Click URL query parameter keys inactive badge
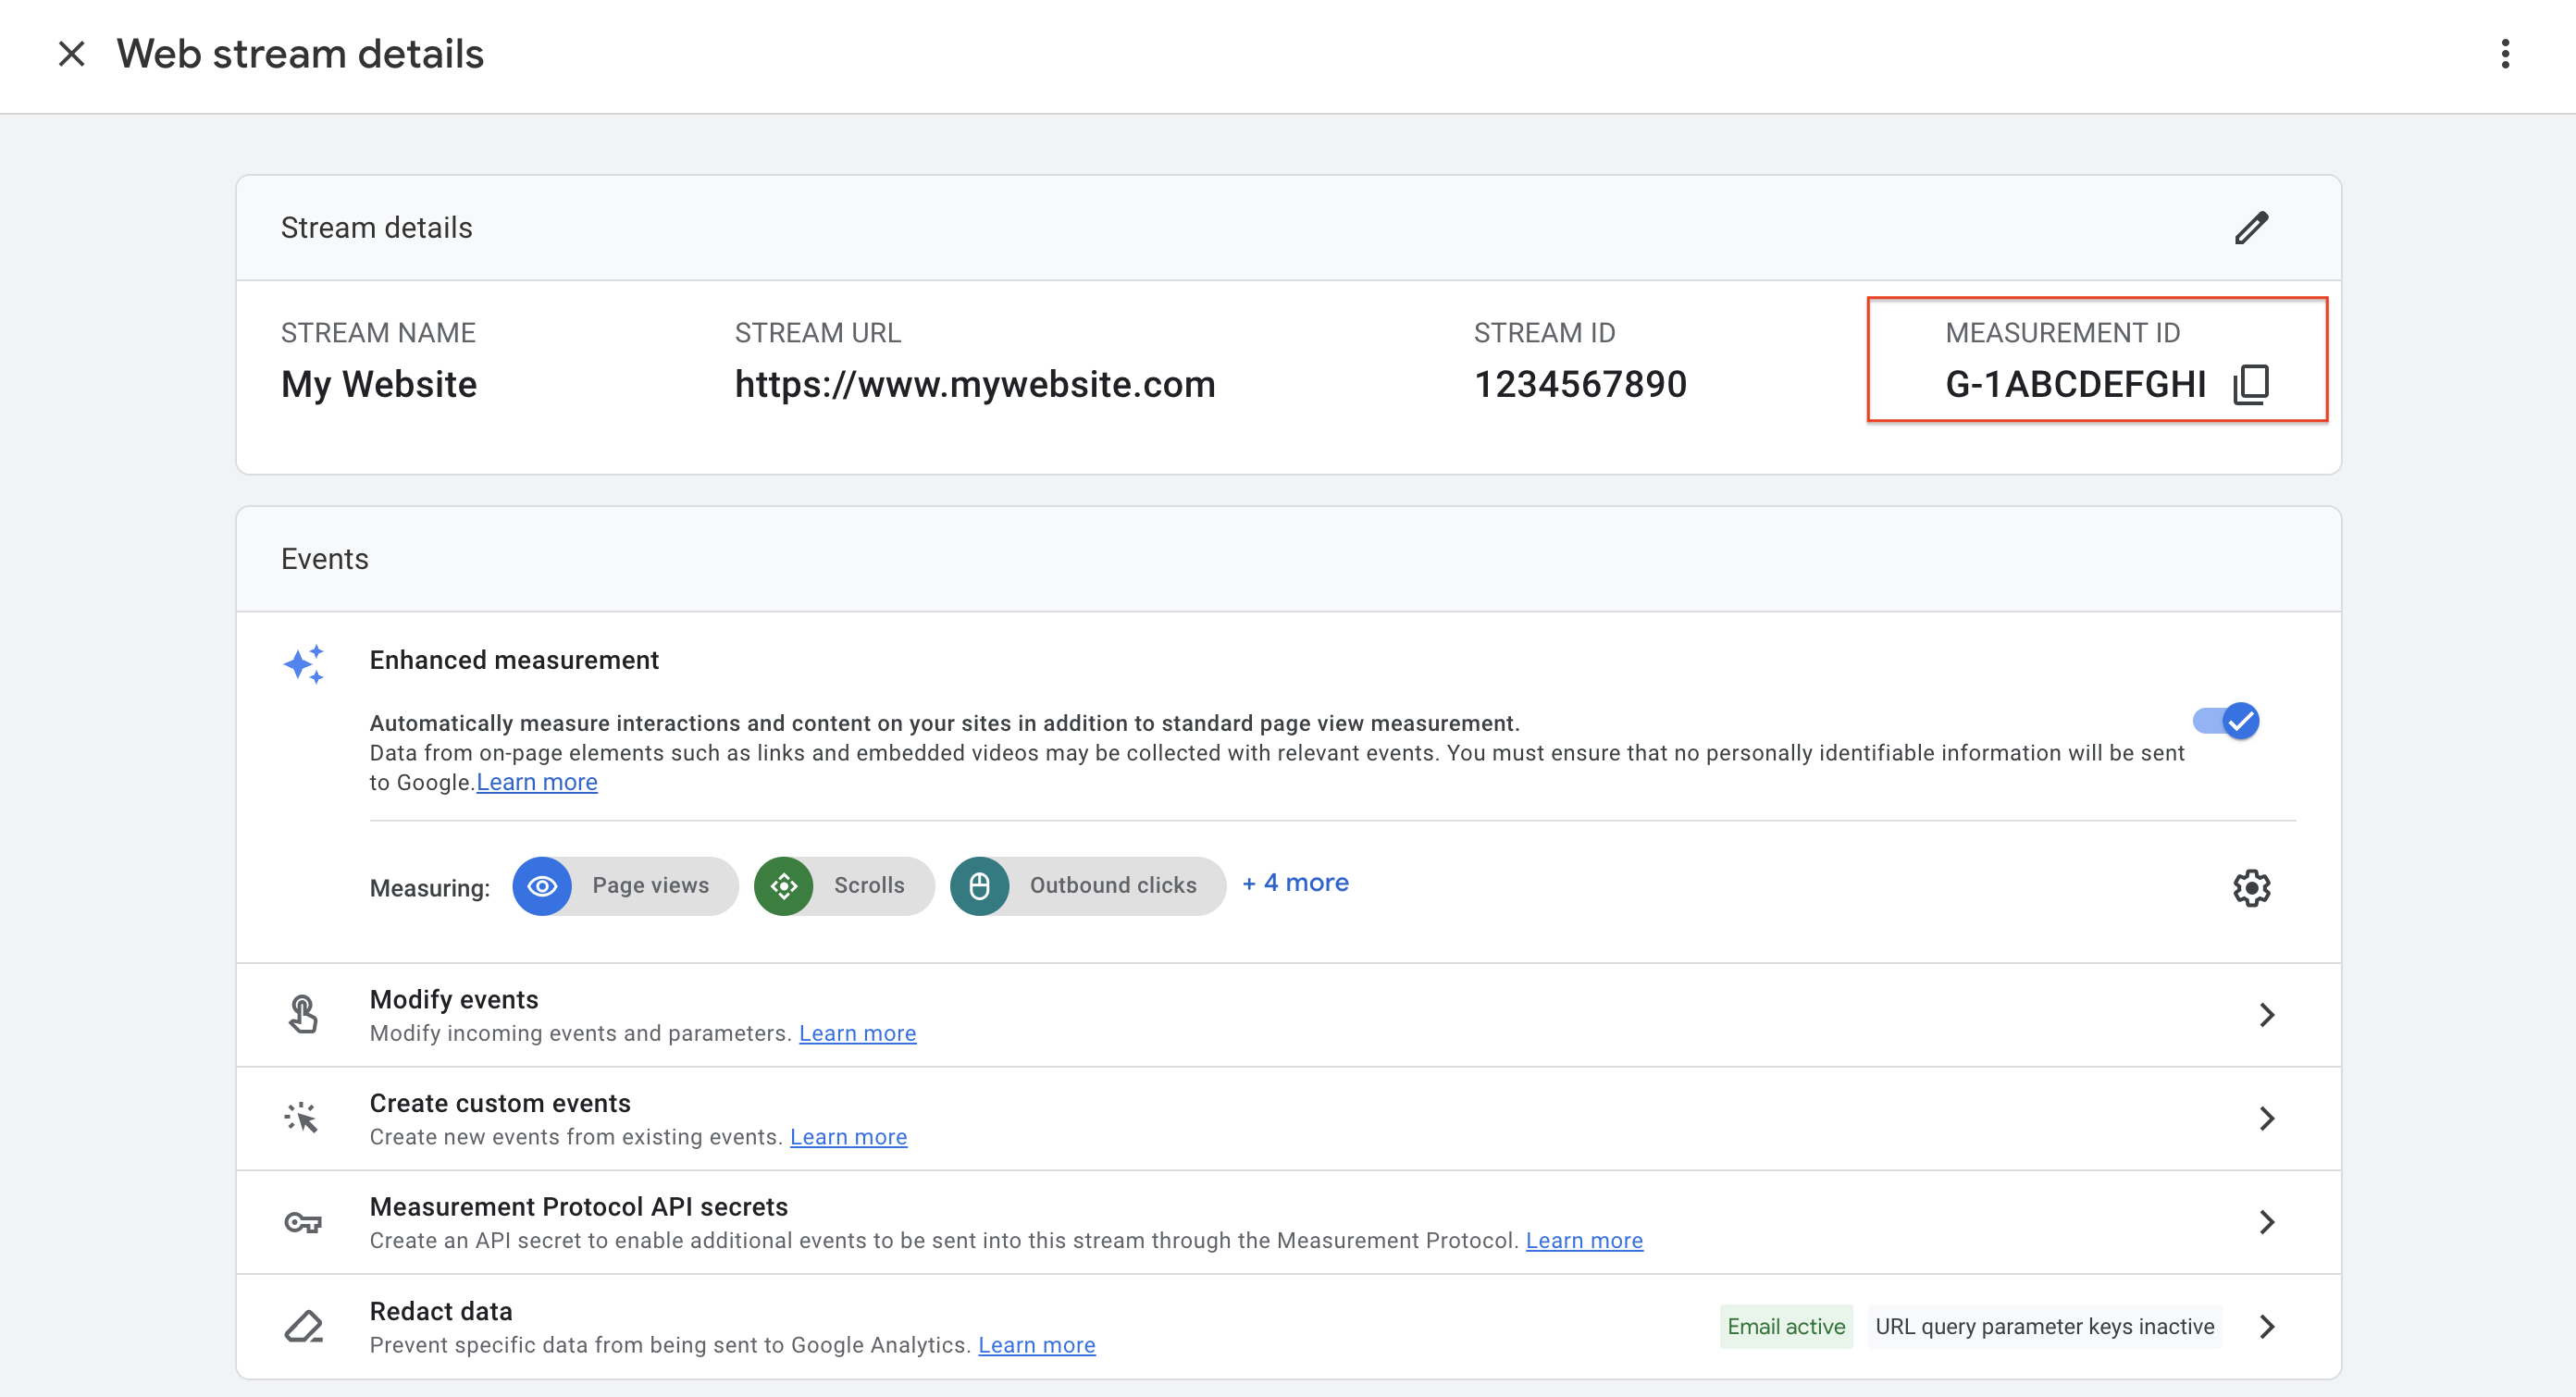This screenshot has width=2576, height=1397. [2044, 1327]
